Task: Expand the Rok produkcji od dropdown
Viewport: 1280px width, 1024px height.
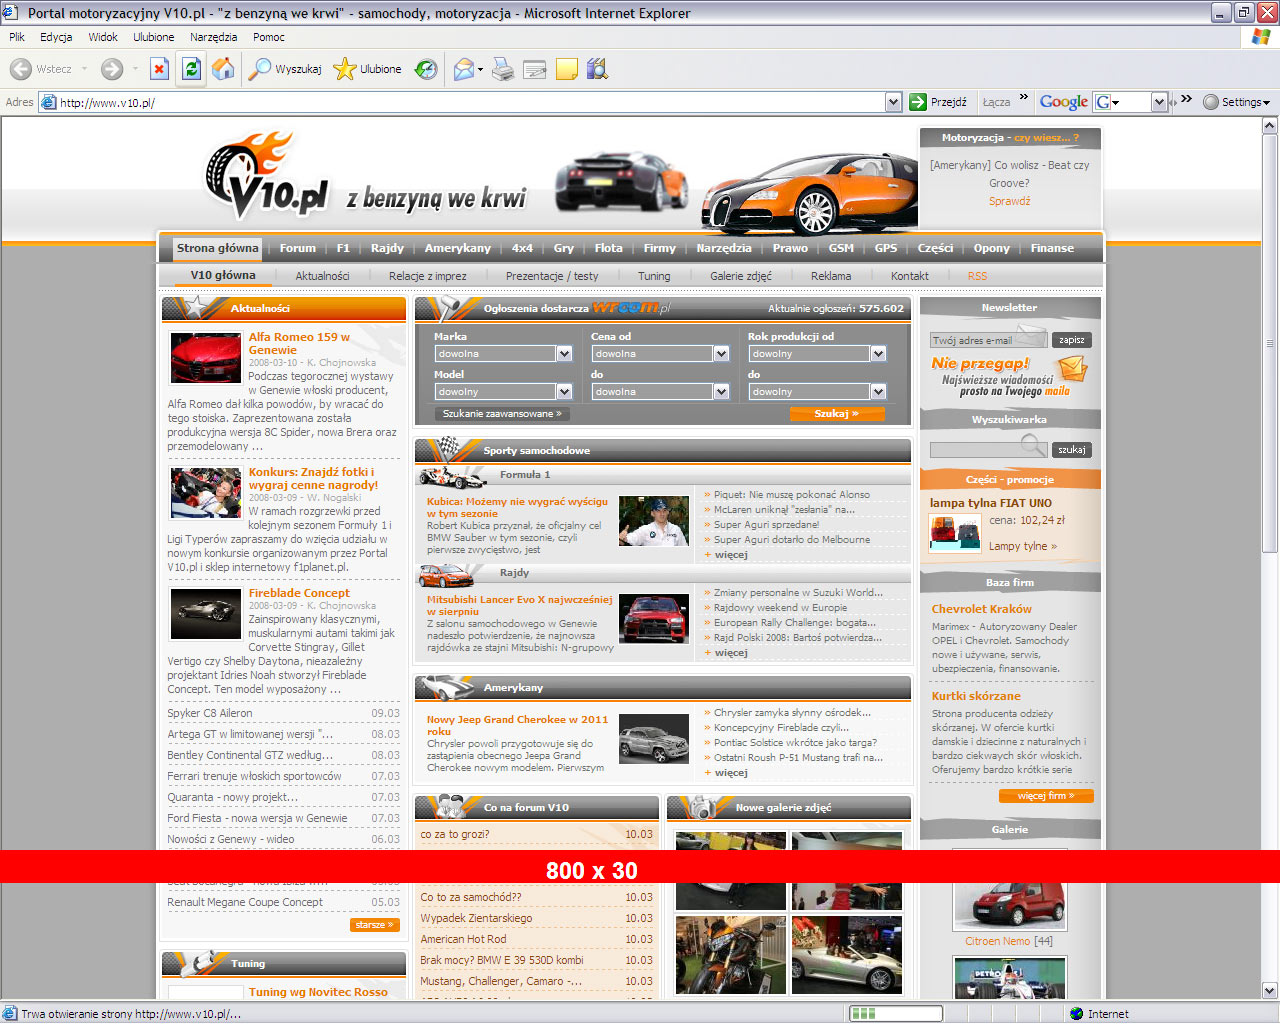Action: point(878,354)
